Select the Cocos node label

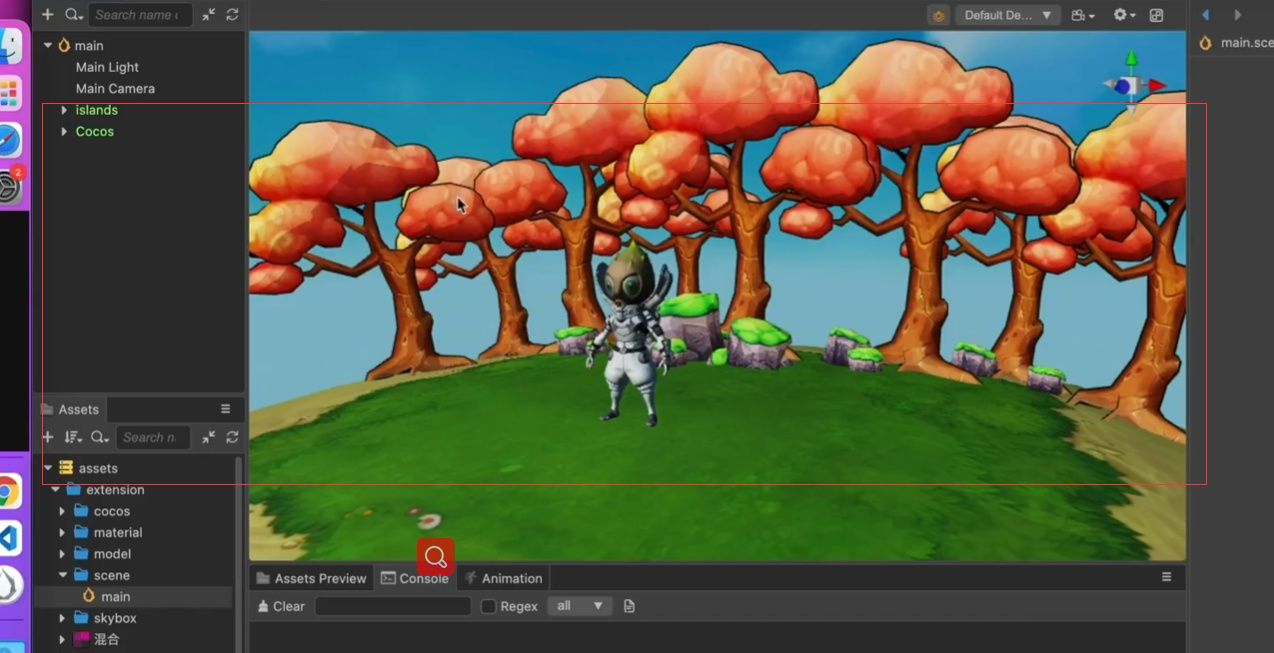(x=95, y=131)
